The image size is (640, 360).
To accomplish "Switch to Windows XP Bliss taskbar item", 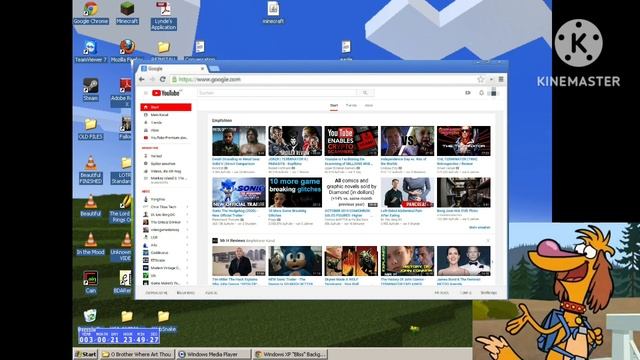I will pyautogui.click(x=290, y=354).
